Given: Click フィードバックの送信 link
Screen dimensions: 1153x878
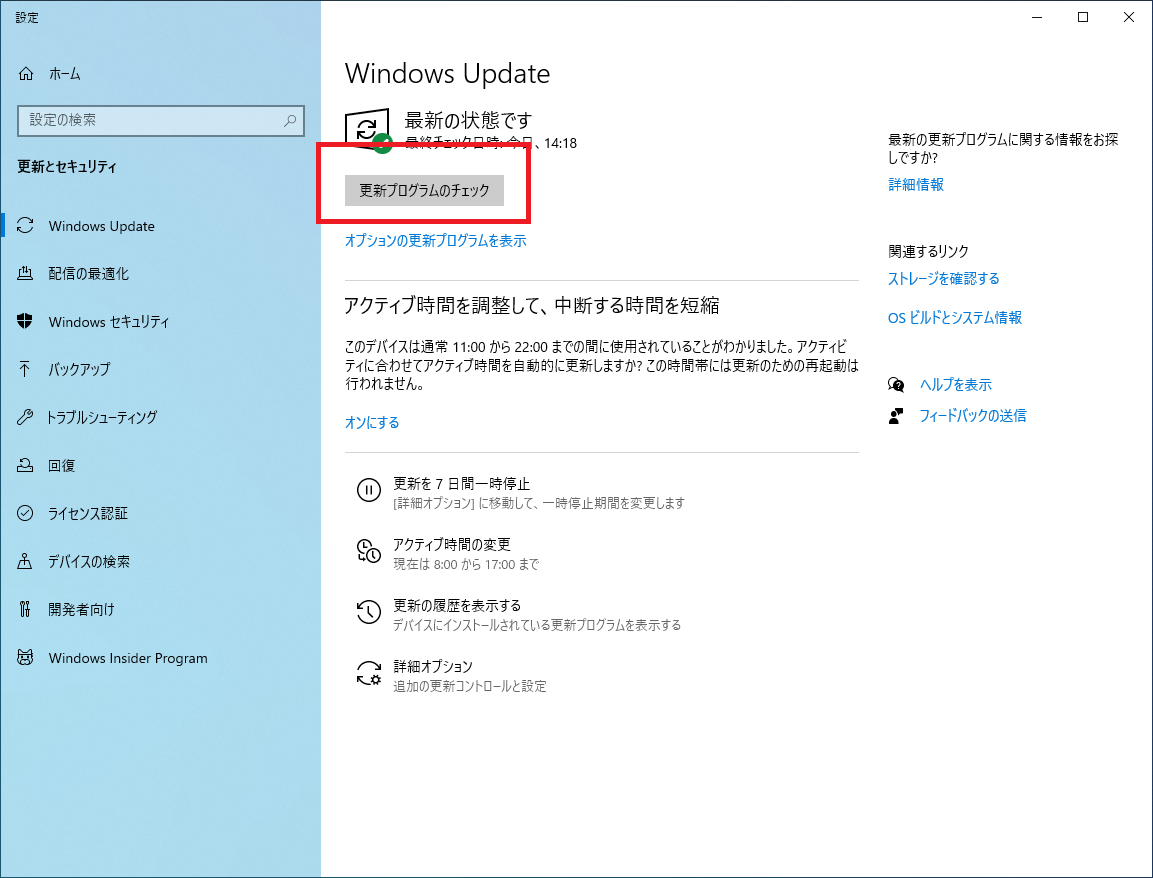Looking at the screenshot, I should 972,415.
